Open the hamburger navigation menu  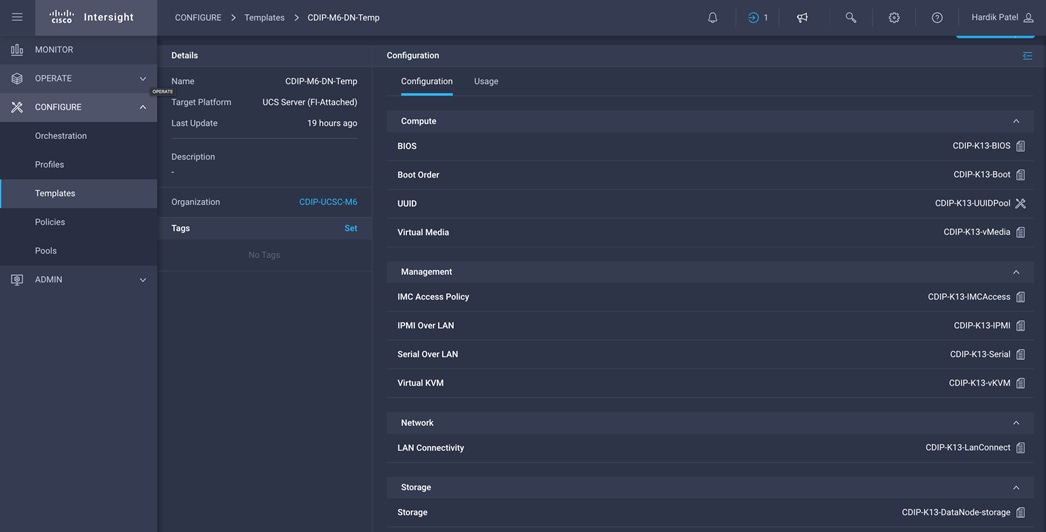click(17, 17)
